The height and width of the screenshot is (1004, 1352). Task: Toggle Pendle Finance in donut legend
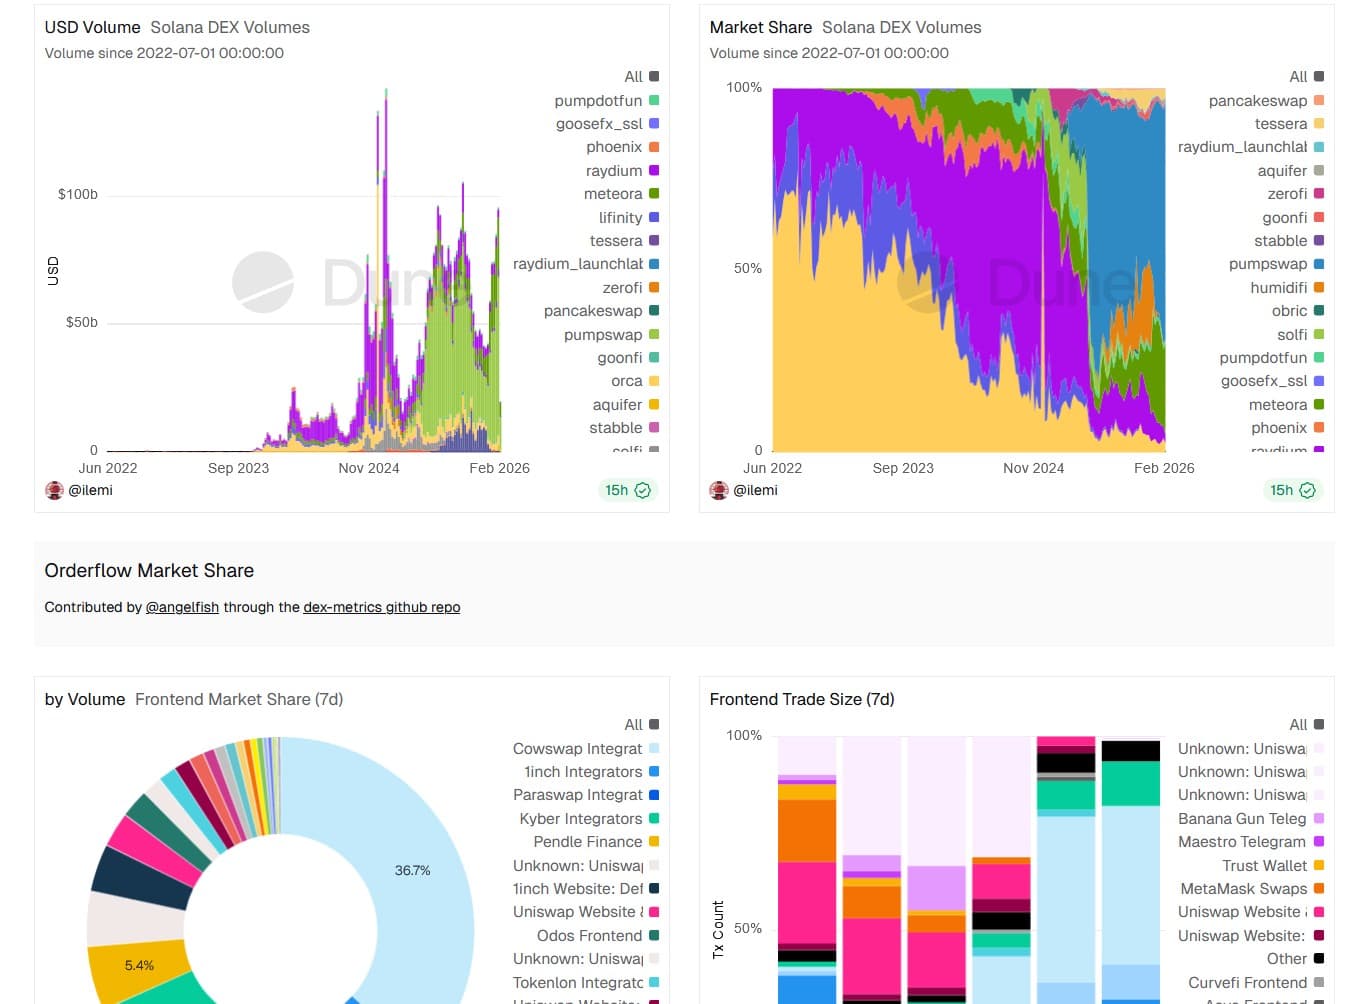596,842
